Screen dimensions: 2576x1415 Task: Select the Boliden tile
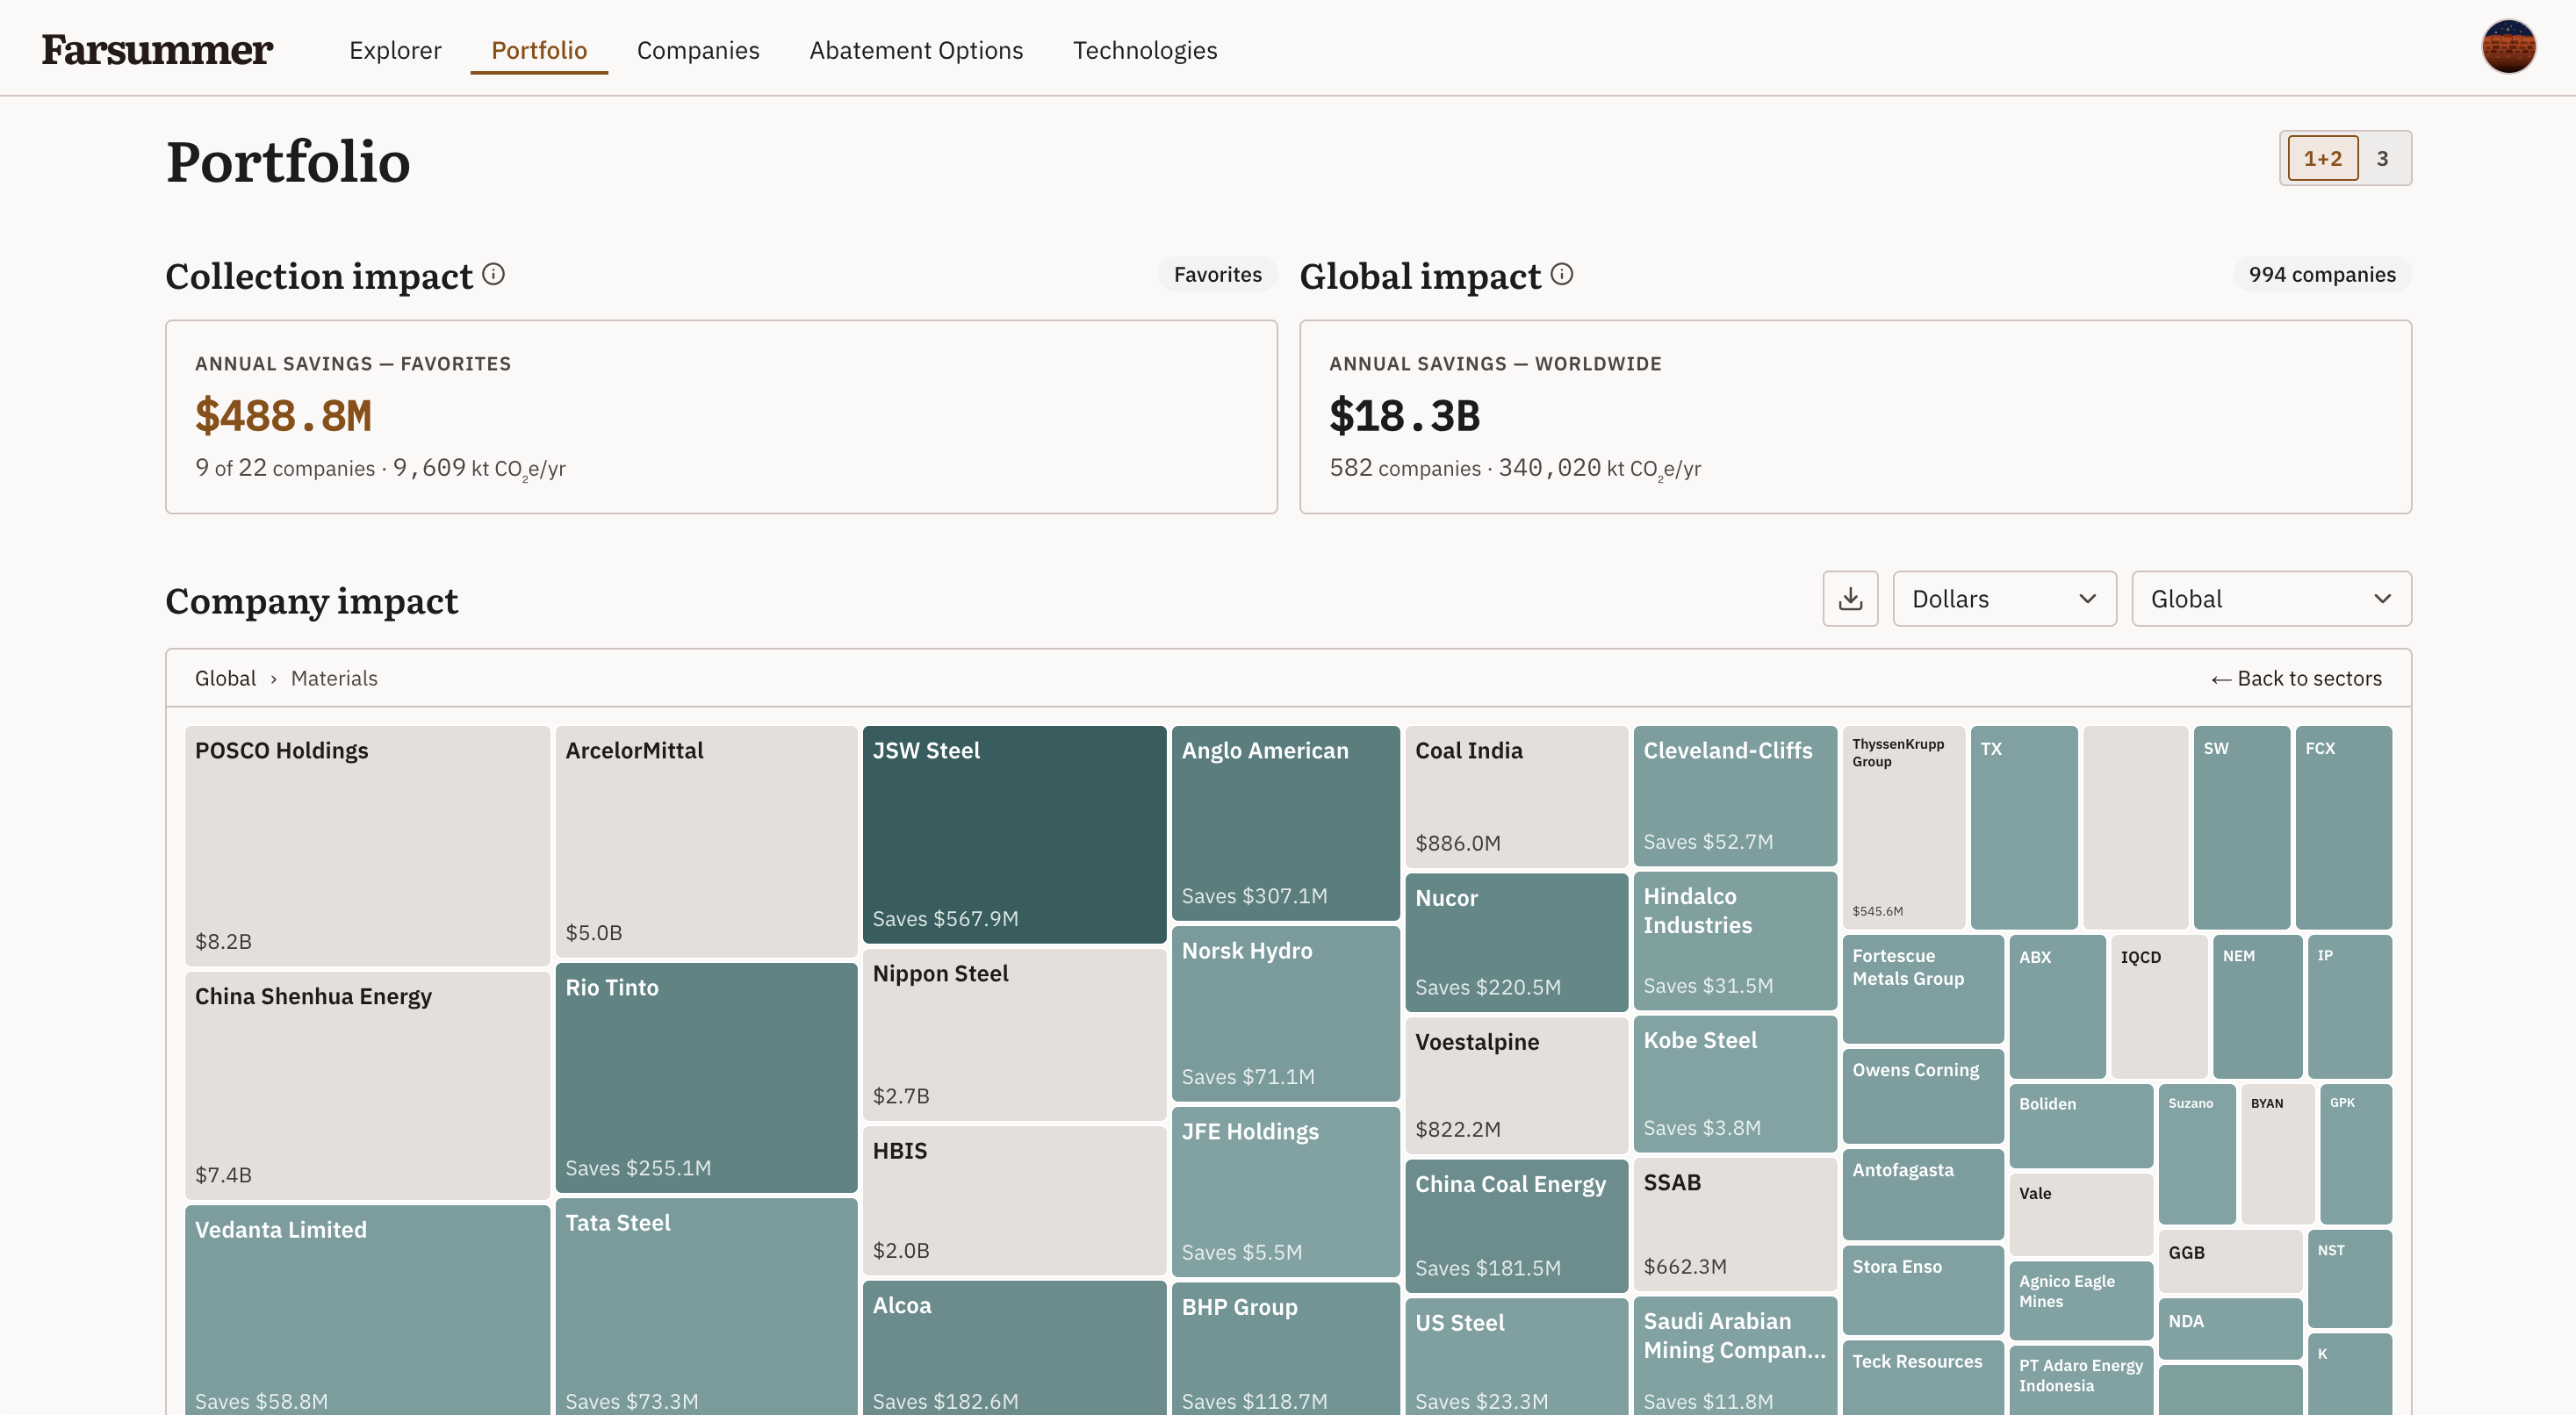pos(2080,1125)
